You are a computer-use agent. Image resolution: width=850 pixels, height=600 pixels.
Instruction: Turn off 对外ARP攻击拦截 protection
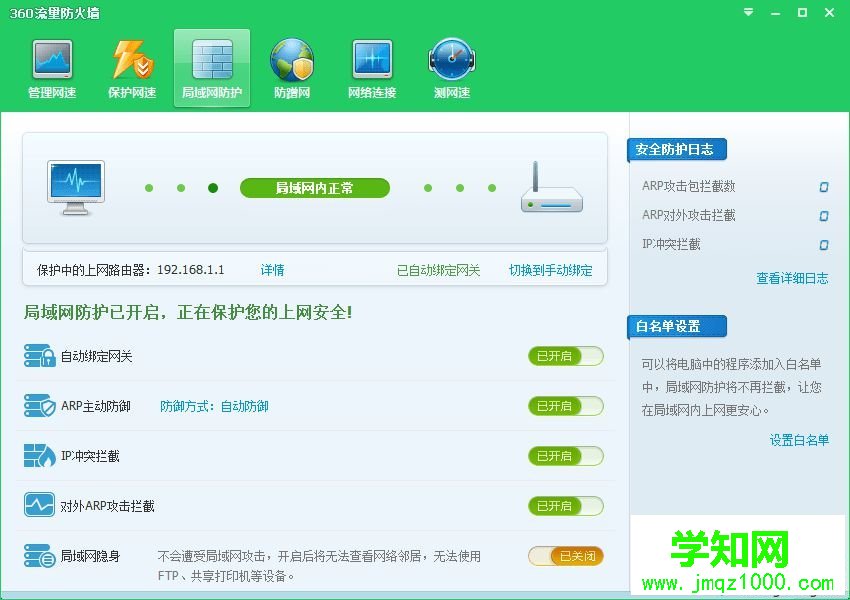pyautogui.click(x=565, y=505)
